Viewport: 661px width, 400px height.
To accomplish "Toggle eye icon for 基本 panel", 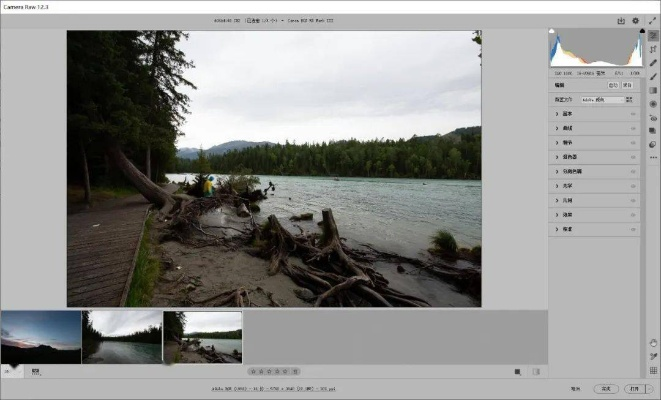I will pos(633,114).
